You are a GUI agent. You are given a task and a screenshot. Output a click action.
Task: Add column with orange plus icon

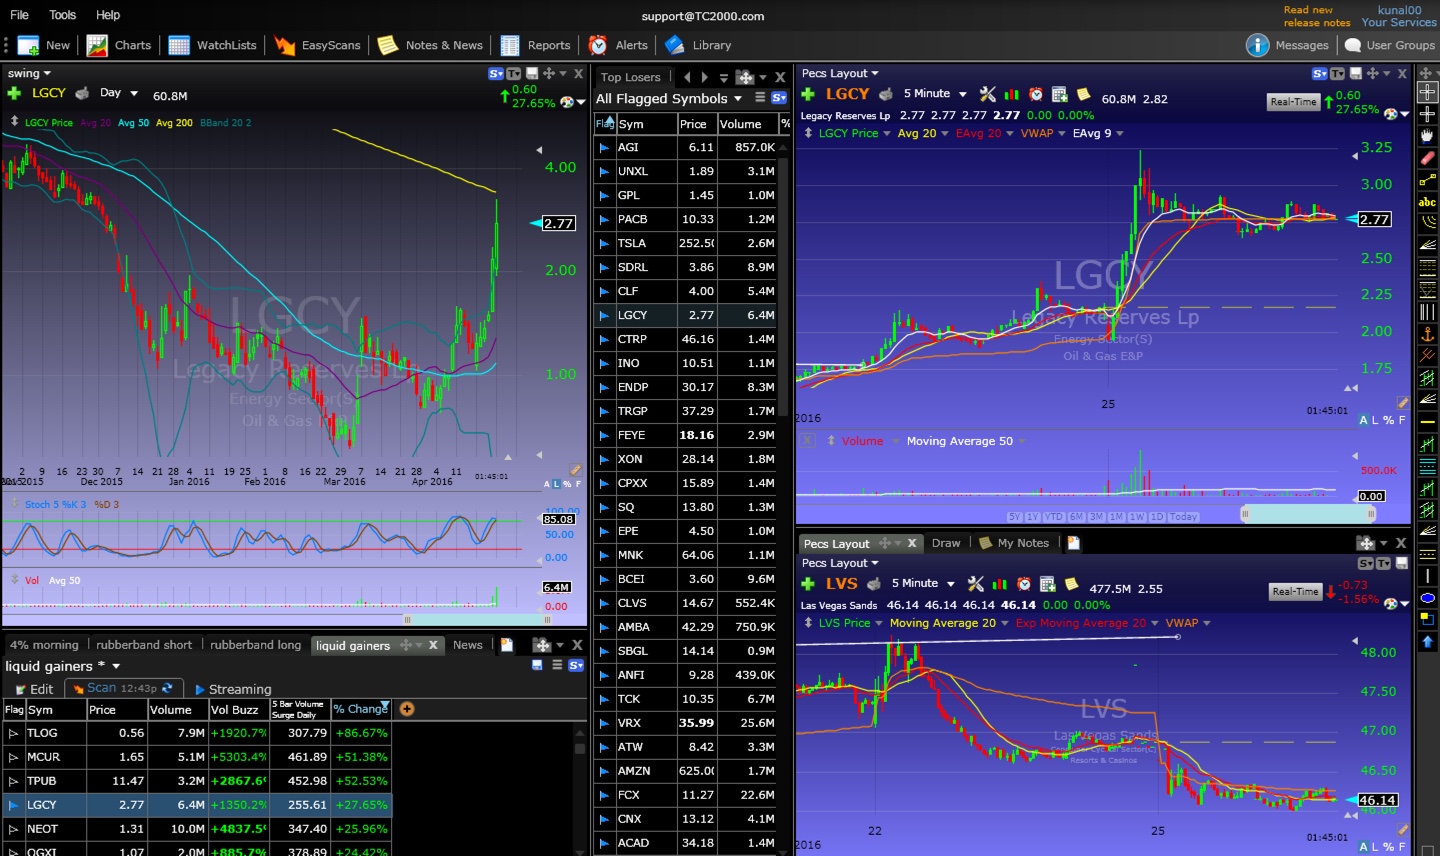[407, 709]
